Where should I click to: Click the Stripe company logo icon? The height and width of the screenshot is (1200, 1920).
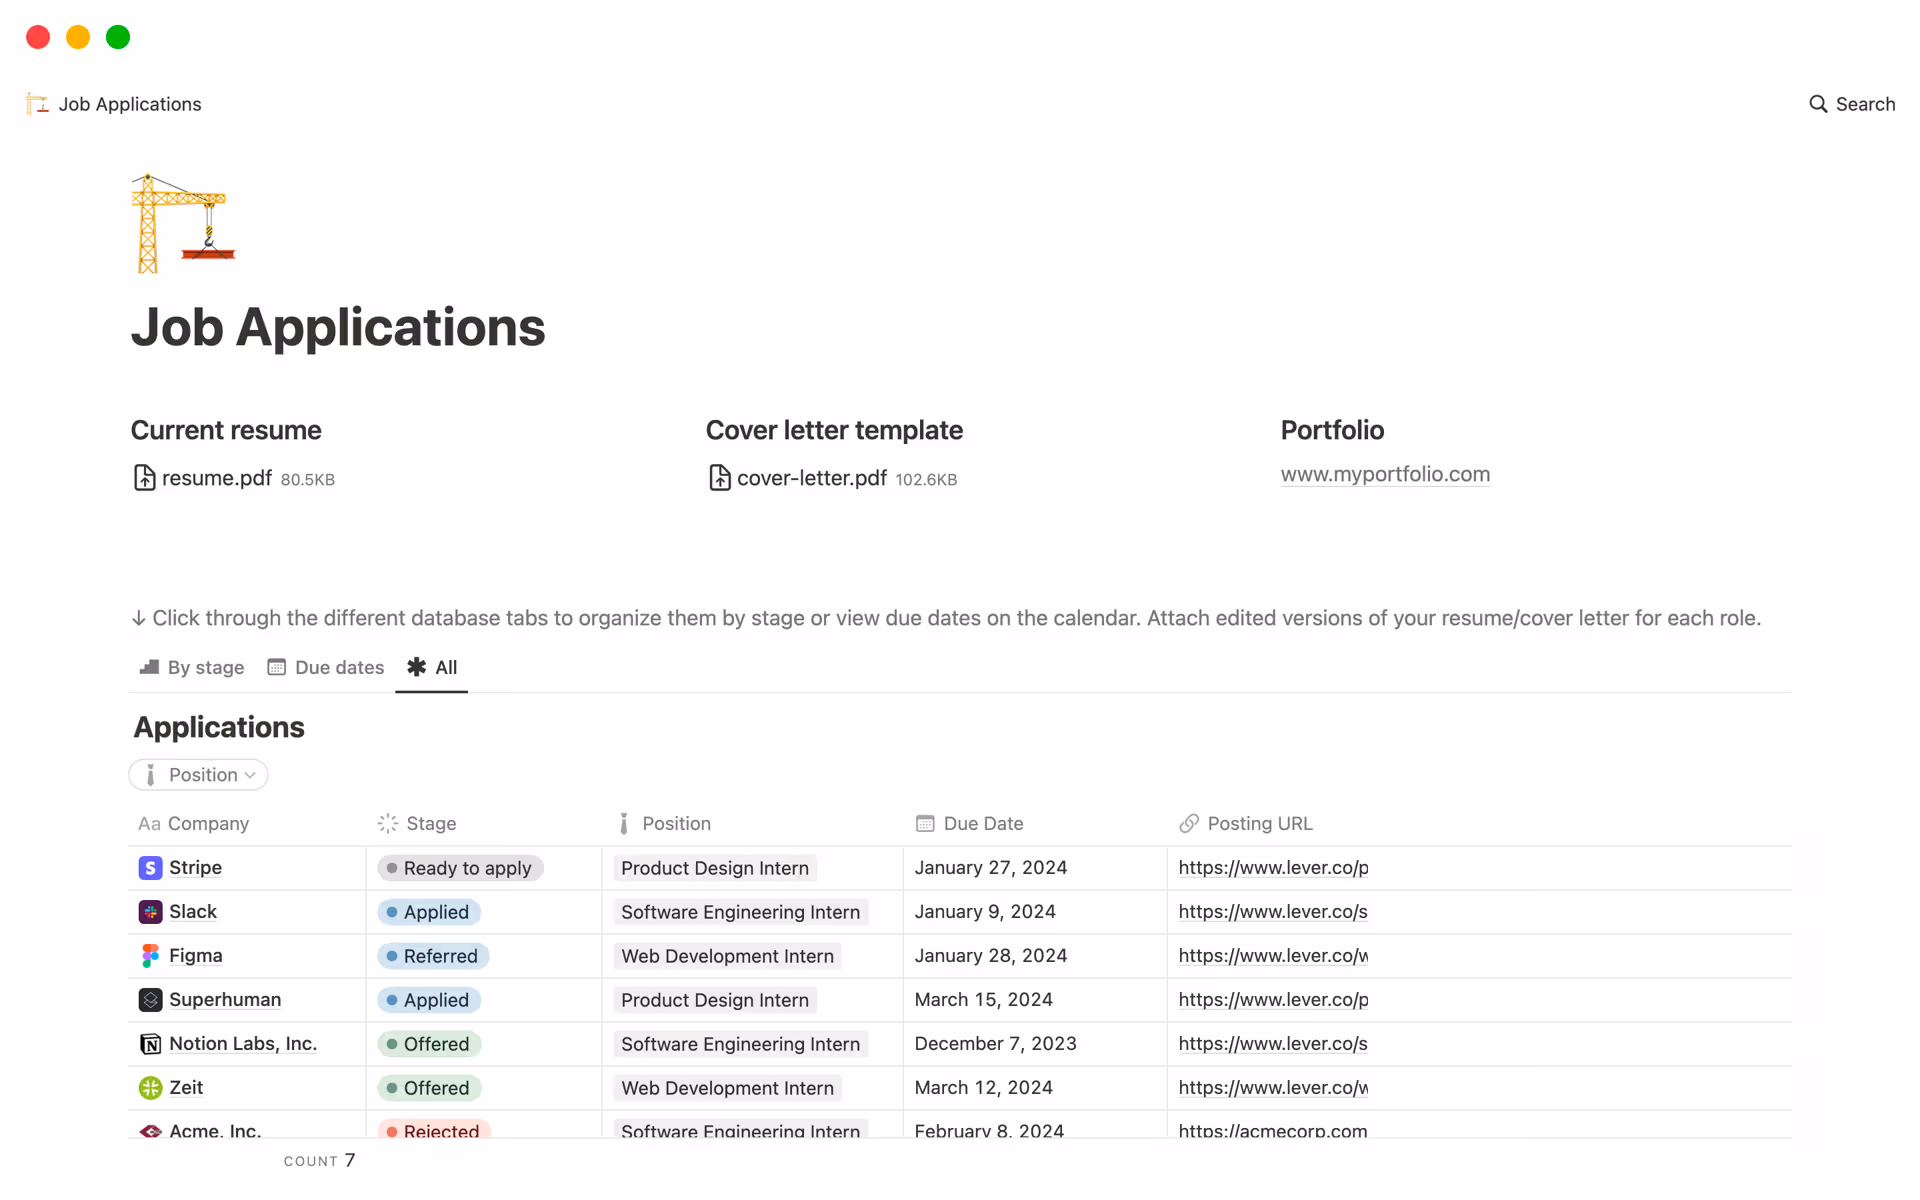[150, 868]
